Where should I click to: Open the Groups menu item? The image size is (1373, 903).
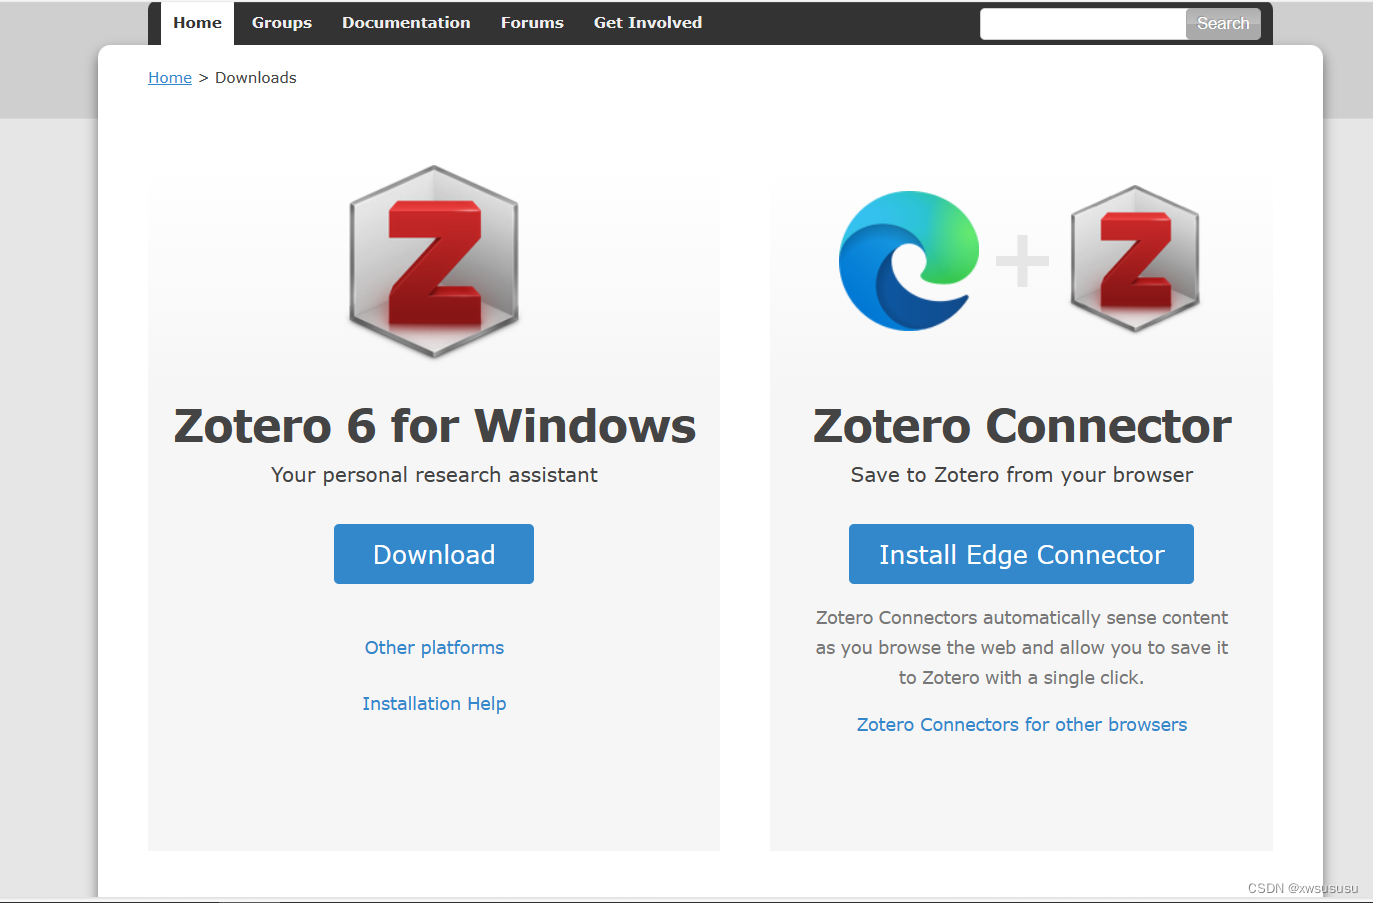[x=281, y=22]
